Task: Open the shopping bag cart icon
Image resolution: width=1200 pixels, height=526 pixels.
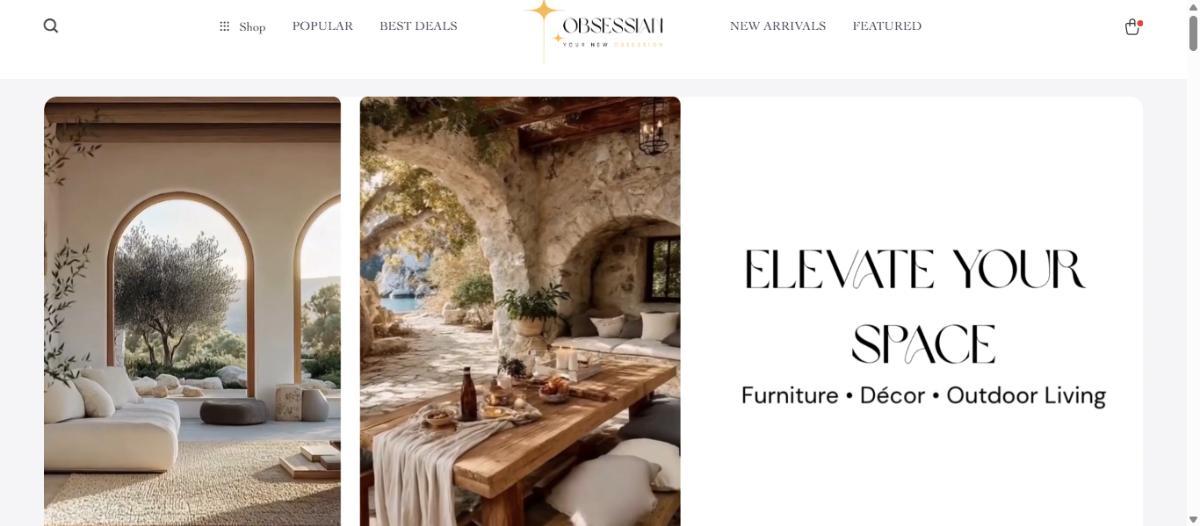Action: pos(1132,27)
